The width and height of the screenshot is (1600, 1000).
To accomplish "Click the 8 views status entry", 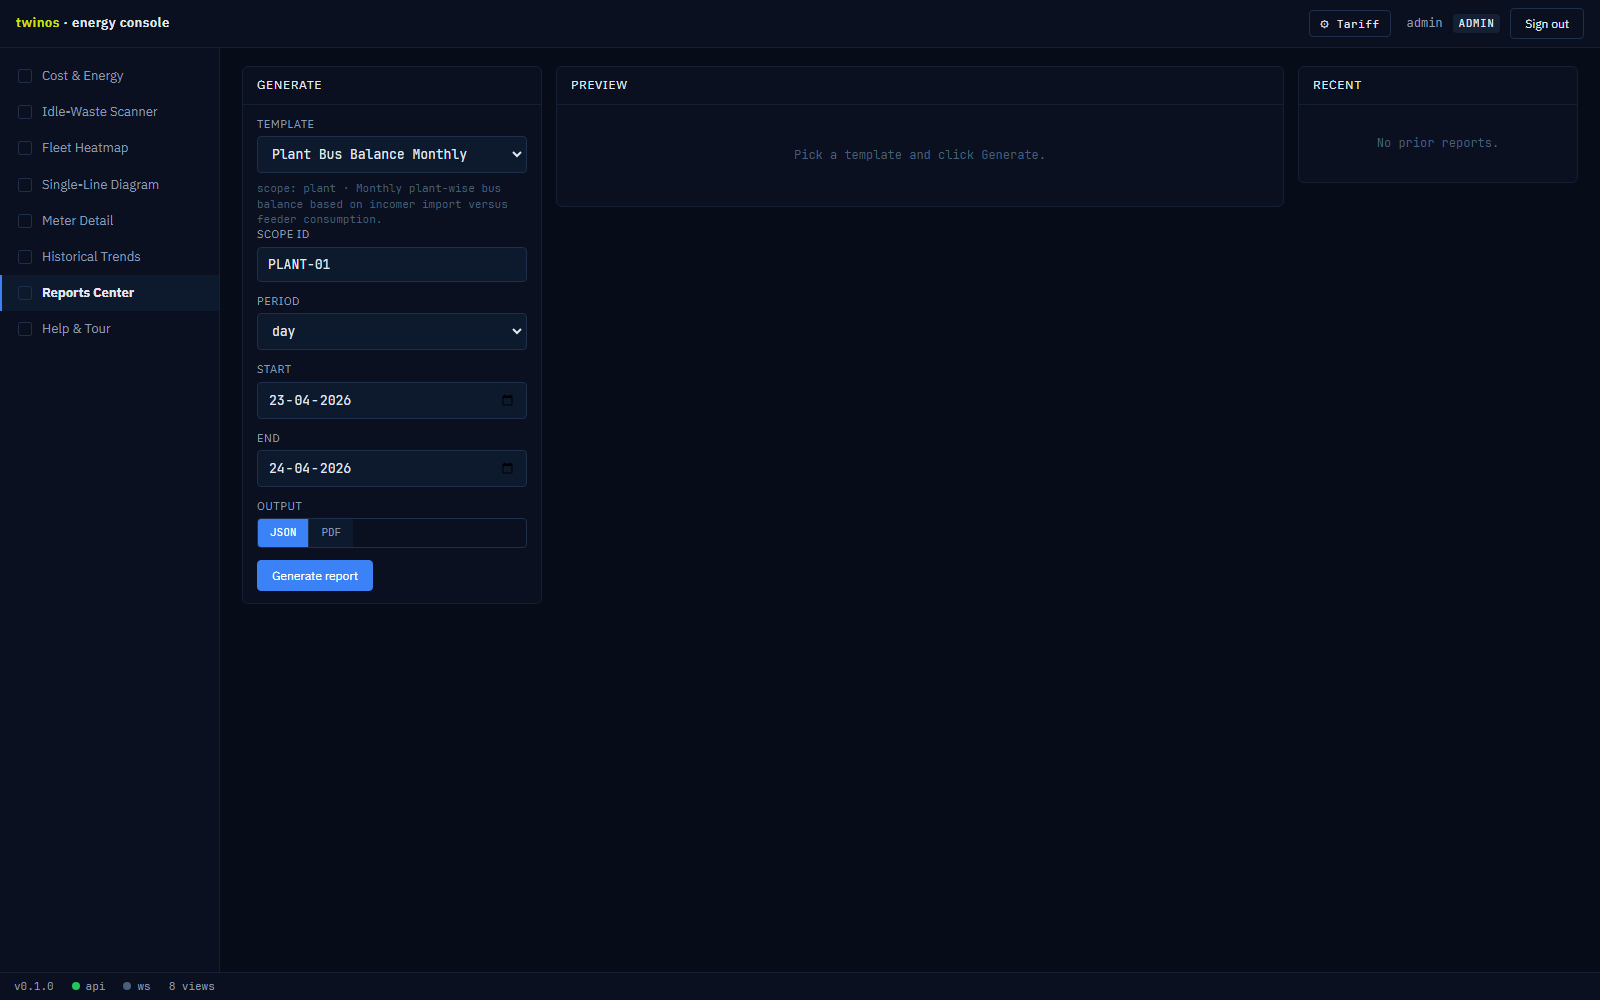I will tap(192, 986).
